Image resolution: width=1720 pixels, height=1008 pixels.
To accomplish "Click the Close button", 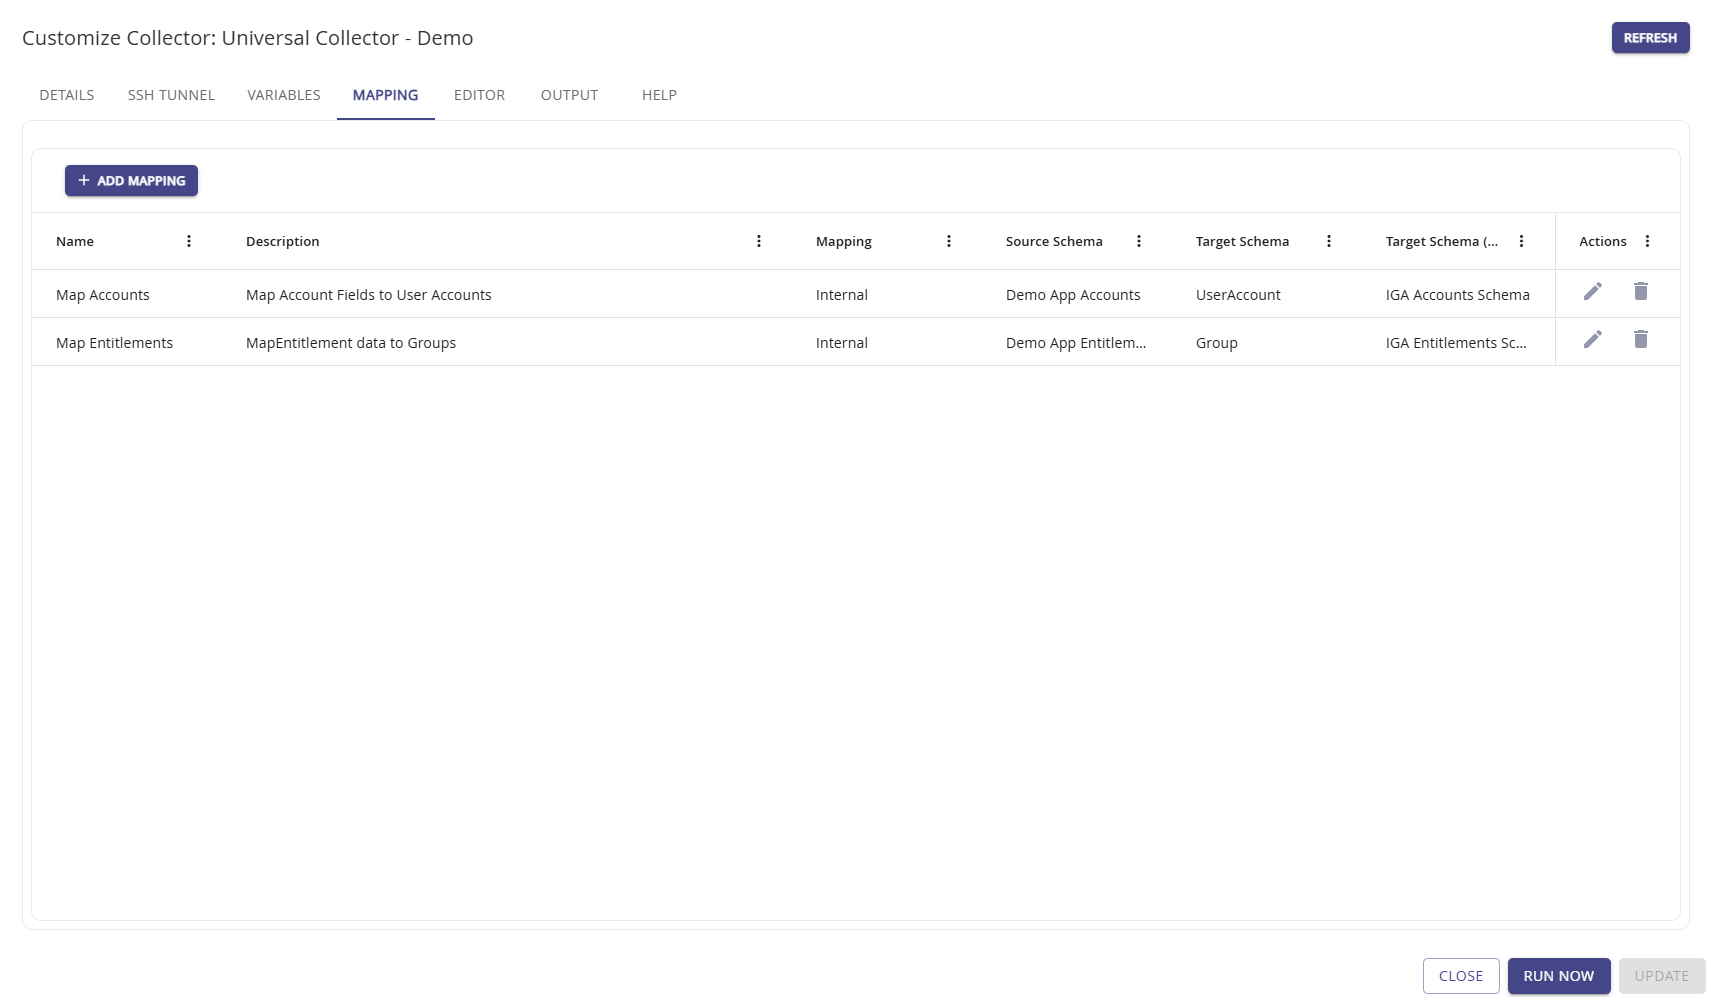I will pyautogui.click(x=1460, y=976).
